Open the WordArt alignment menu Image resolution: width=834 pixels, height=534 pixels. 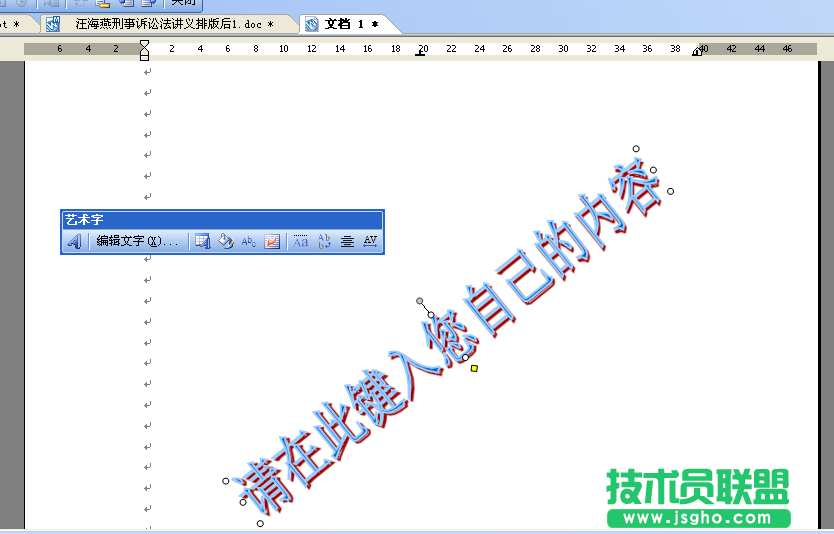point(347,241)
